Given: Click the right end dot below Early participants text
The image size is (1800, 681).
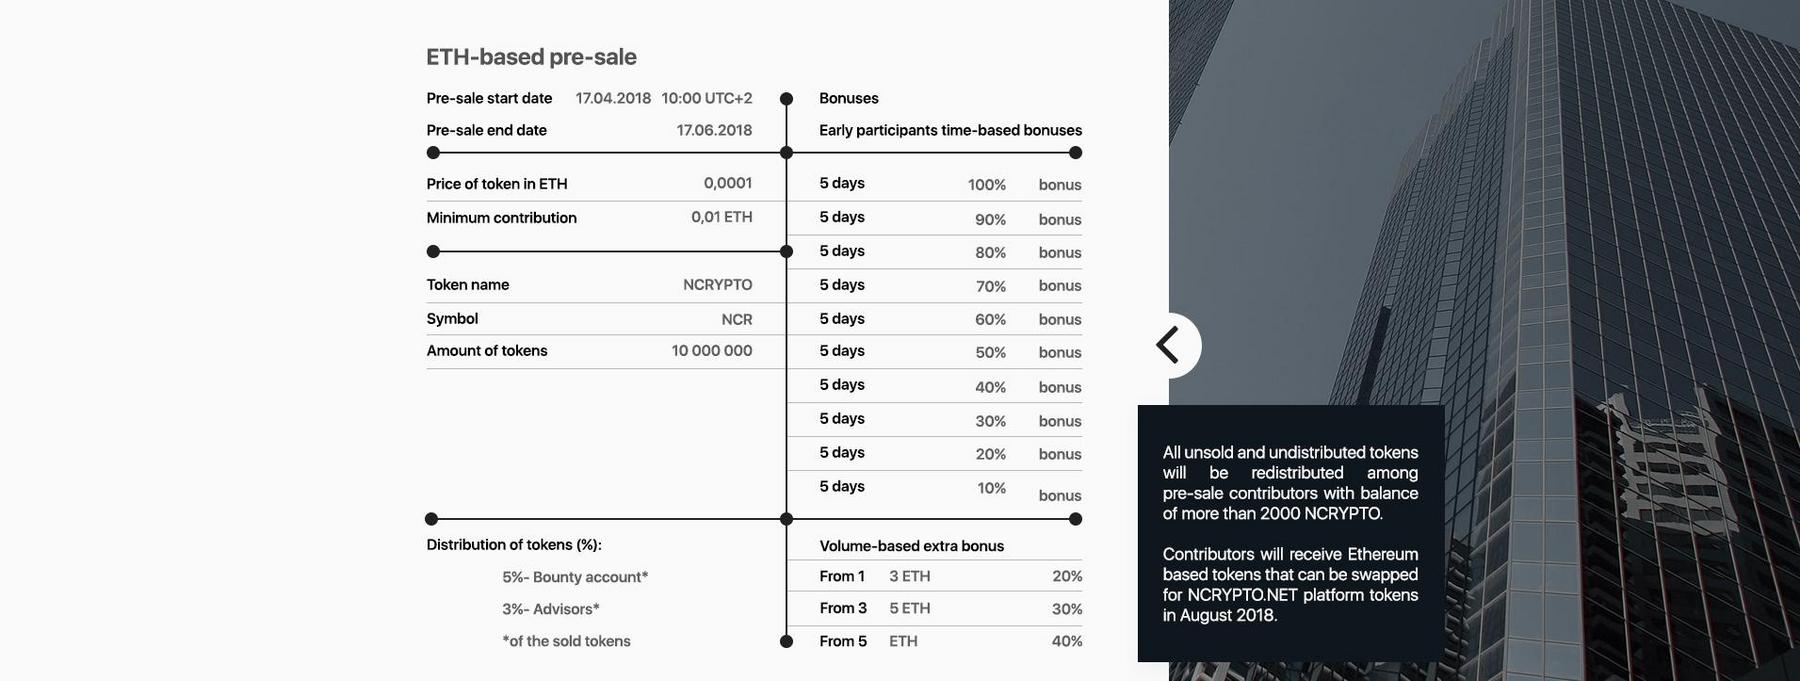Looking at the screenshot, I should tap(1075, 153).
